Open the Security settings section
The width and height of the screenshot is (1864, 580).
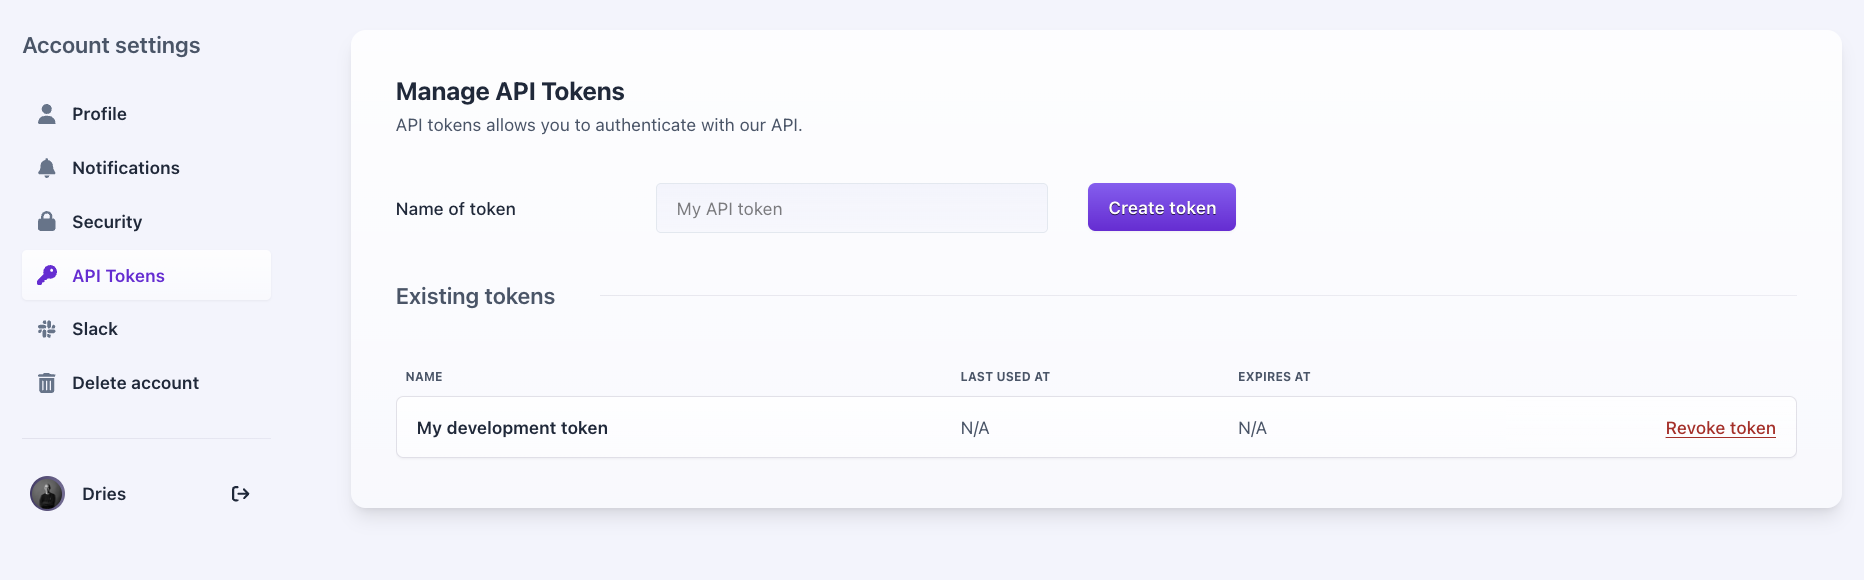[107, 222]
